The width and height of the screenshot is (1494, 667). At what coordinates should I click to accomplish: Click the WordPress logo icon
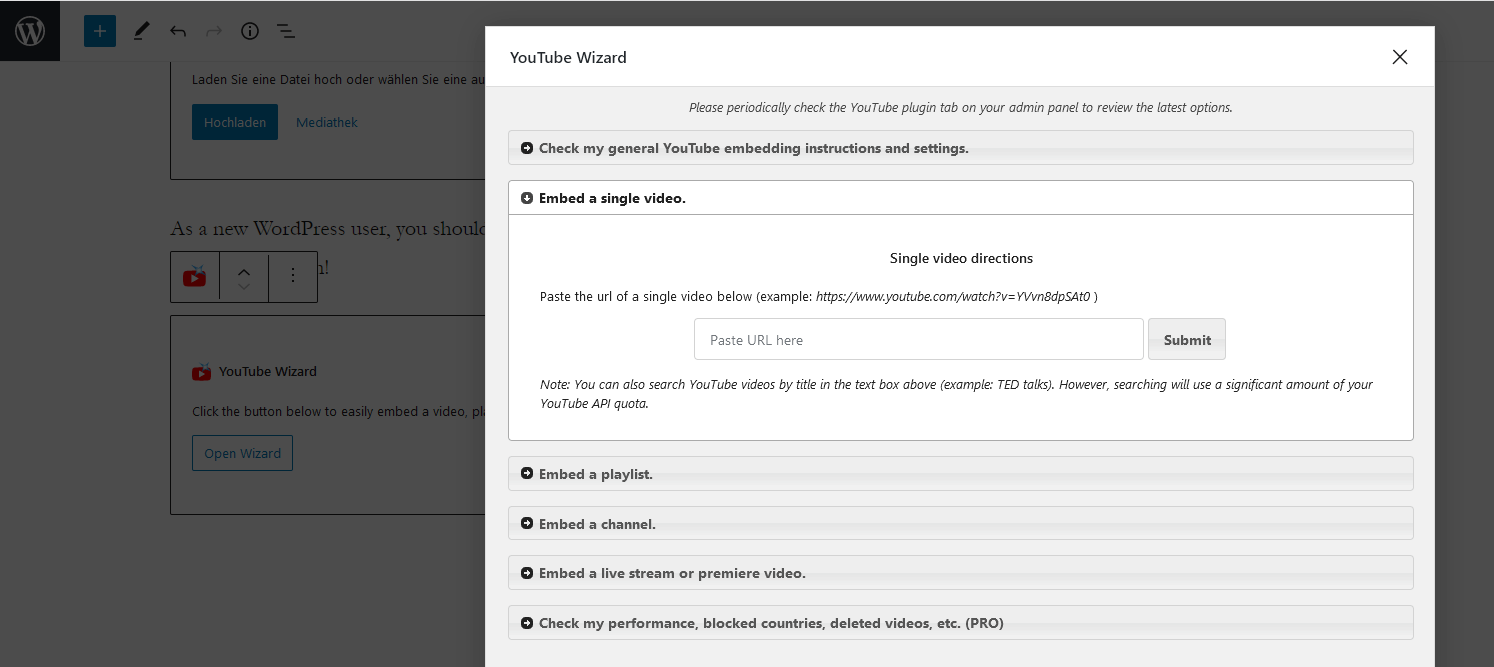30,31
